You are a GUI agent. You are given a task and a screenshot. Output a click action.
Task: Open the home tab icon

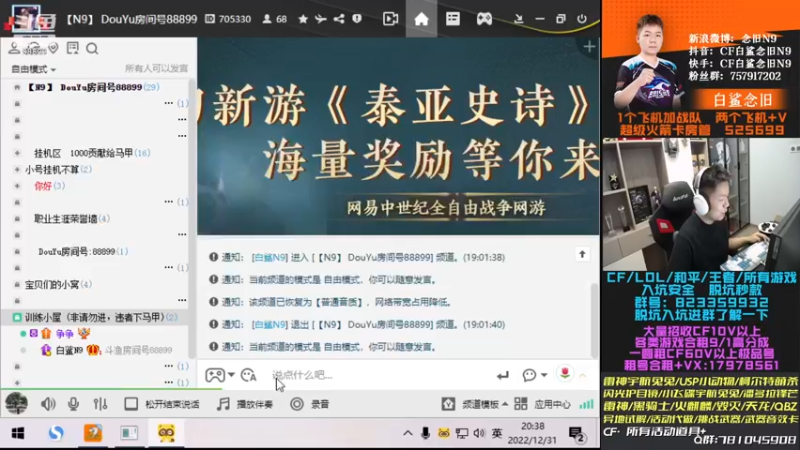coord(421,19)
